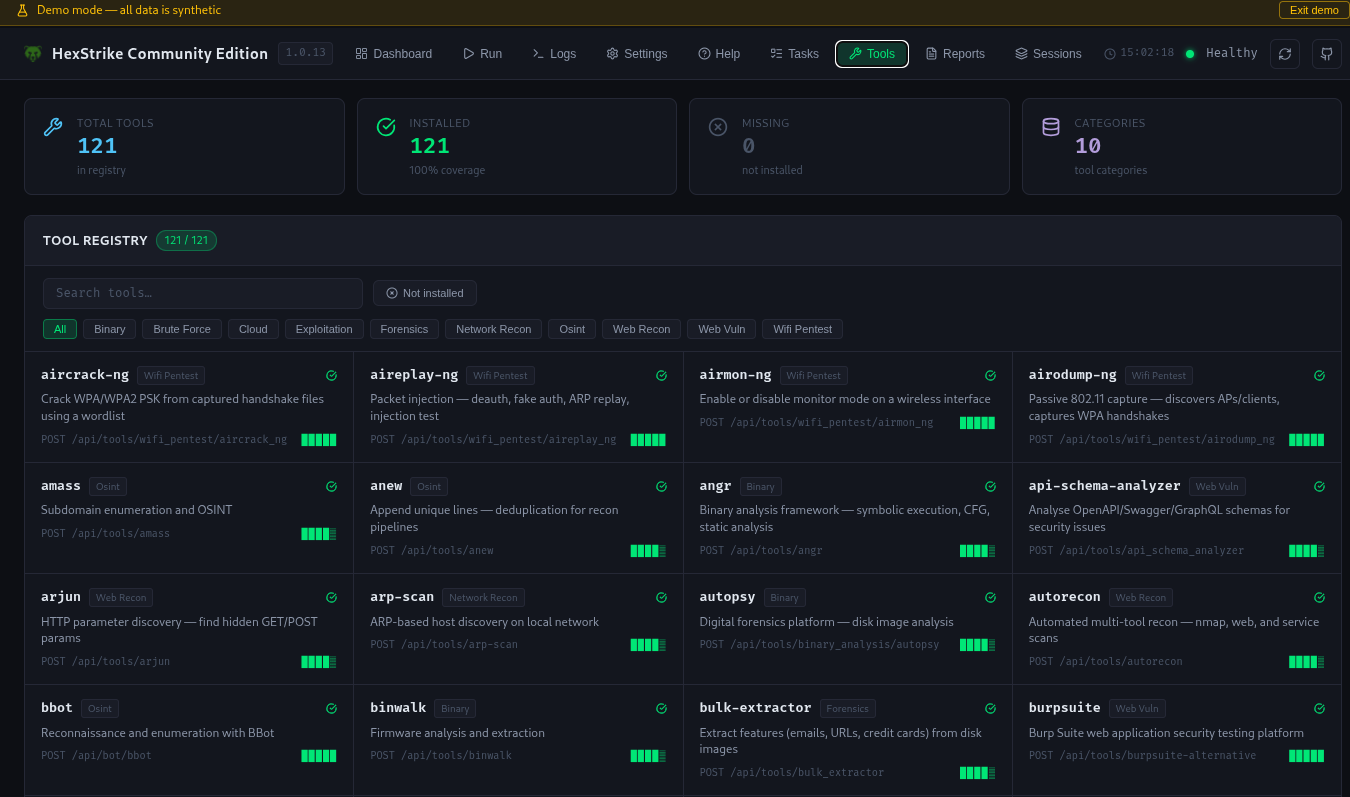
Task: Click installed check icon on aireplay-ng card
Action: tap(661, 375)
